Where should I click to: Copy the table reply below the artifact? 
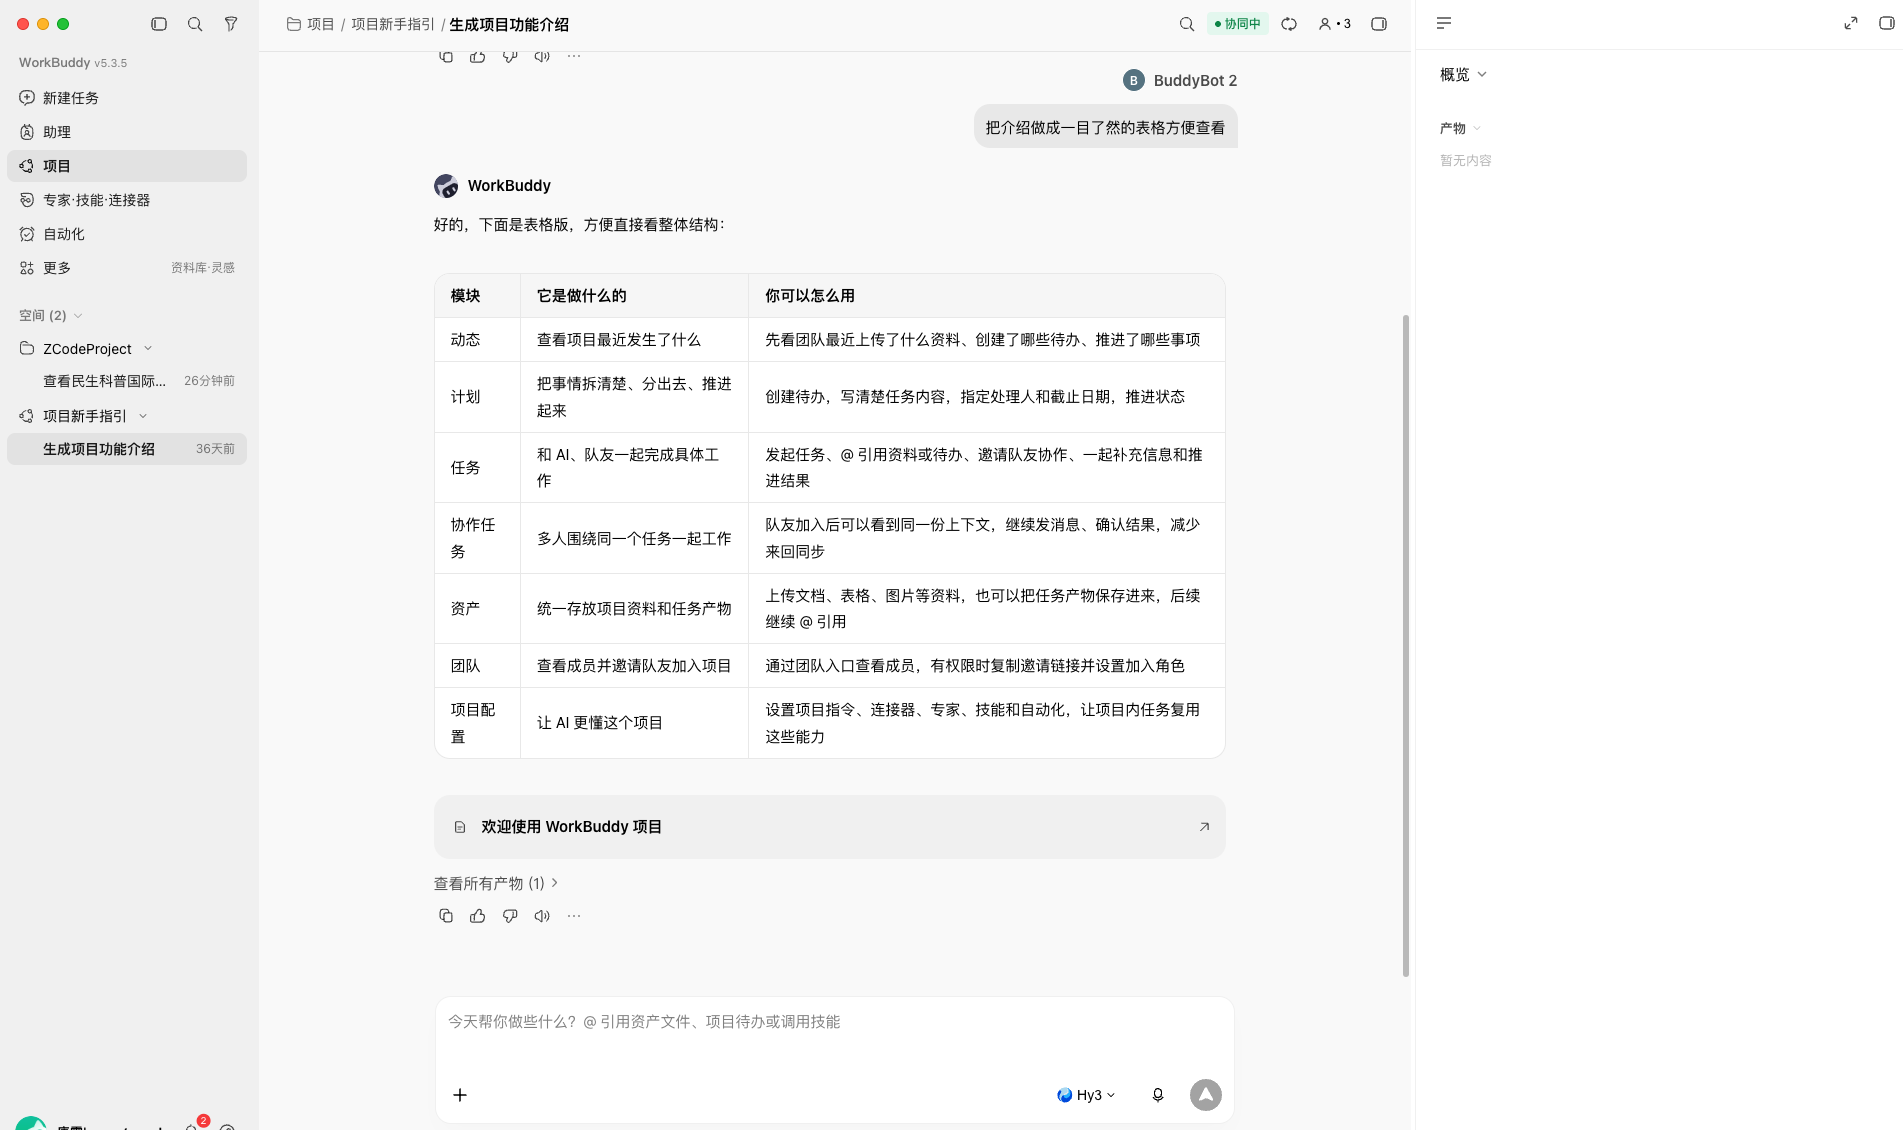pyautogui.click(x=446, y=916)
